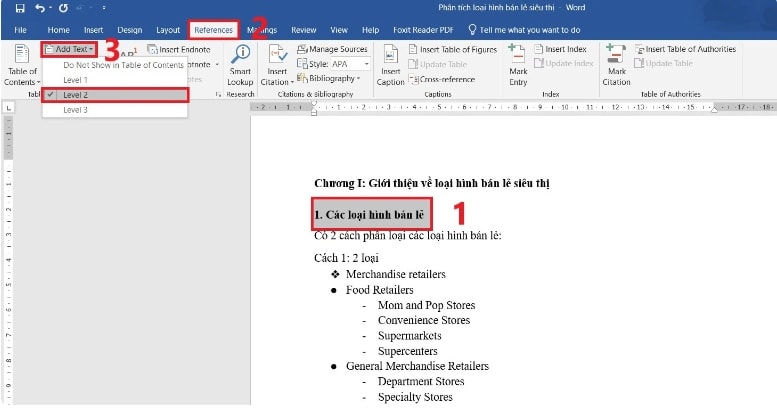Open Customize Quick Access Toolbar arrow
The width and height of the screenshot is (777, 408).
point(104,8)
